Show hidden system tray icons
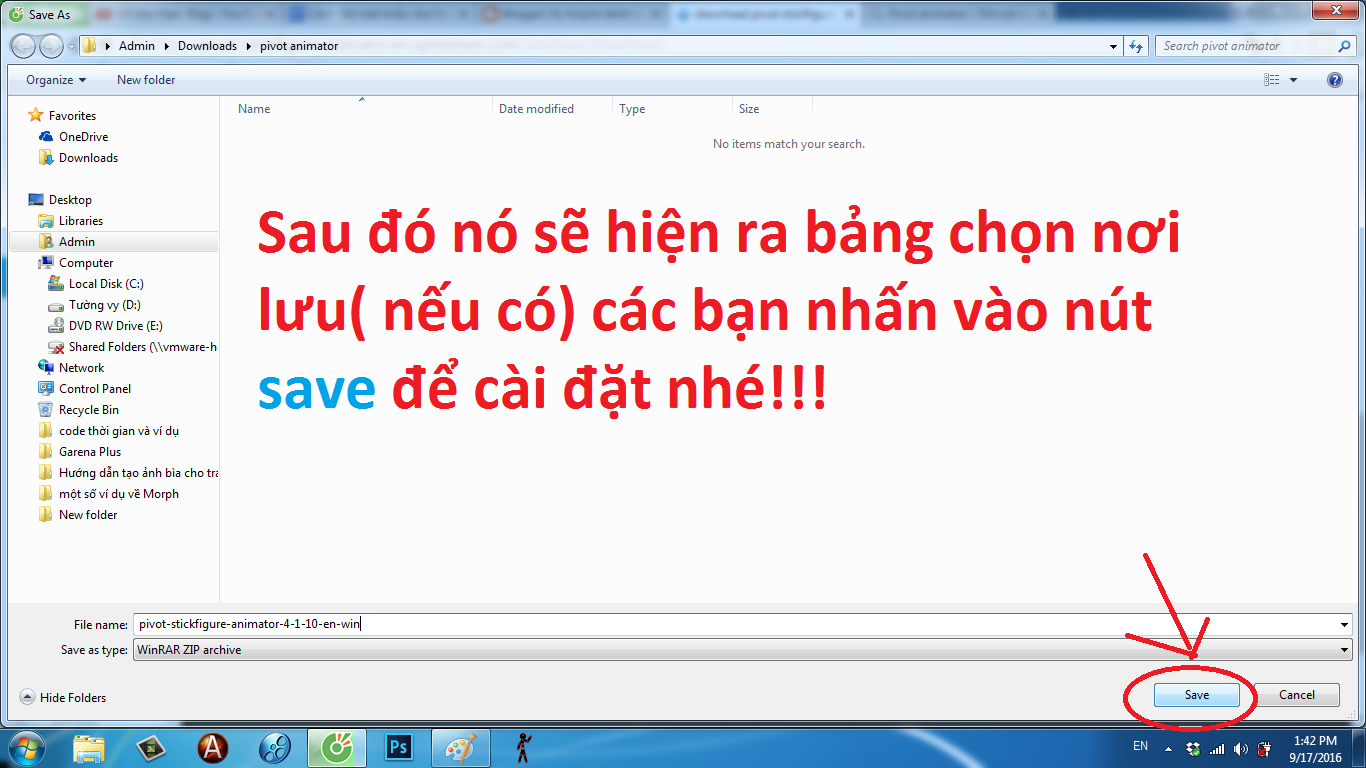1366x768 pixels. (x=1166, y=748)
